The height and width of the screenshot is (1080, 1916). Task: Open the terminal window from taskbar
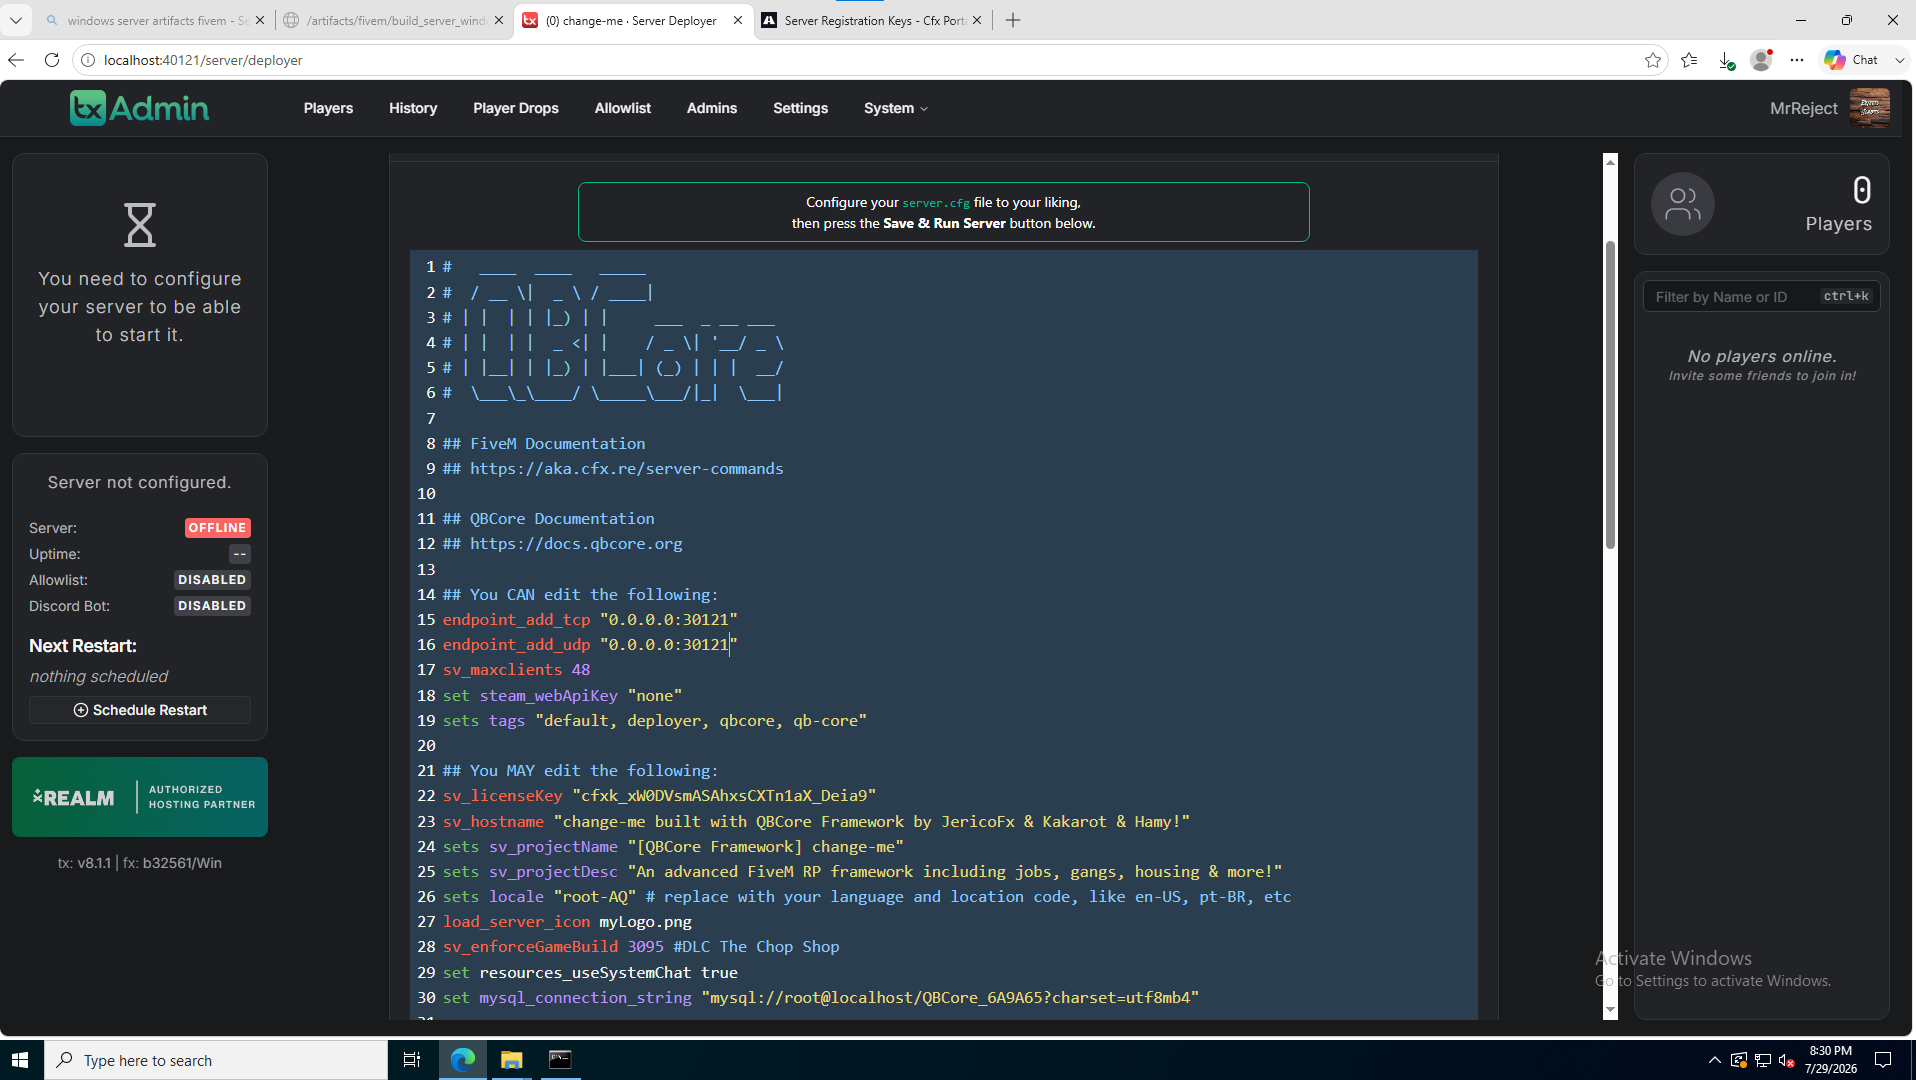(560, 1060)
